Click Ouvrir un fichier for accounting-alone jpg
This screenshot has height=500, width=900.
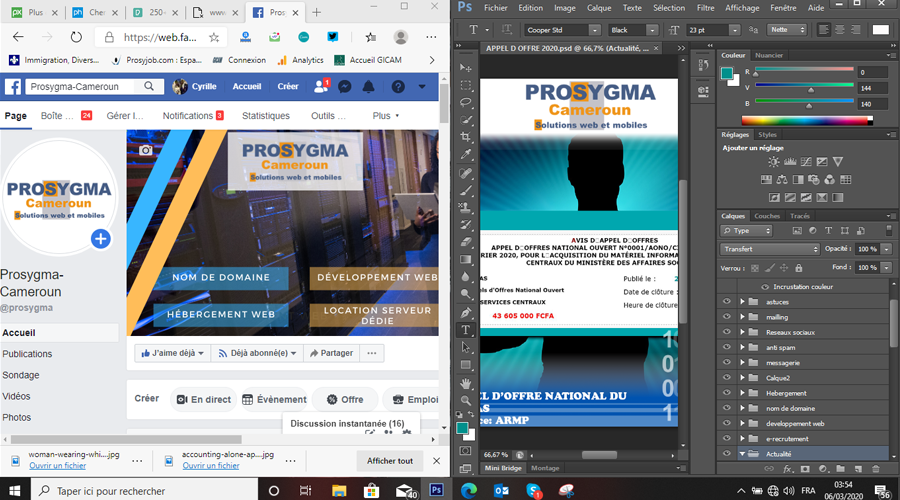pos(211,466)
